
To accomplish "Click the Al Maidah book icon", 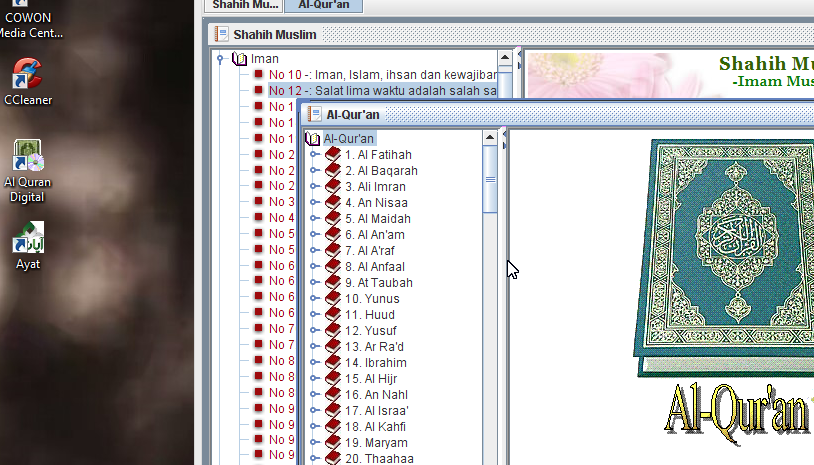I will click(x=333, y=218).
